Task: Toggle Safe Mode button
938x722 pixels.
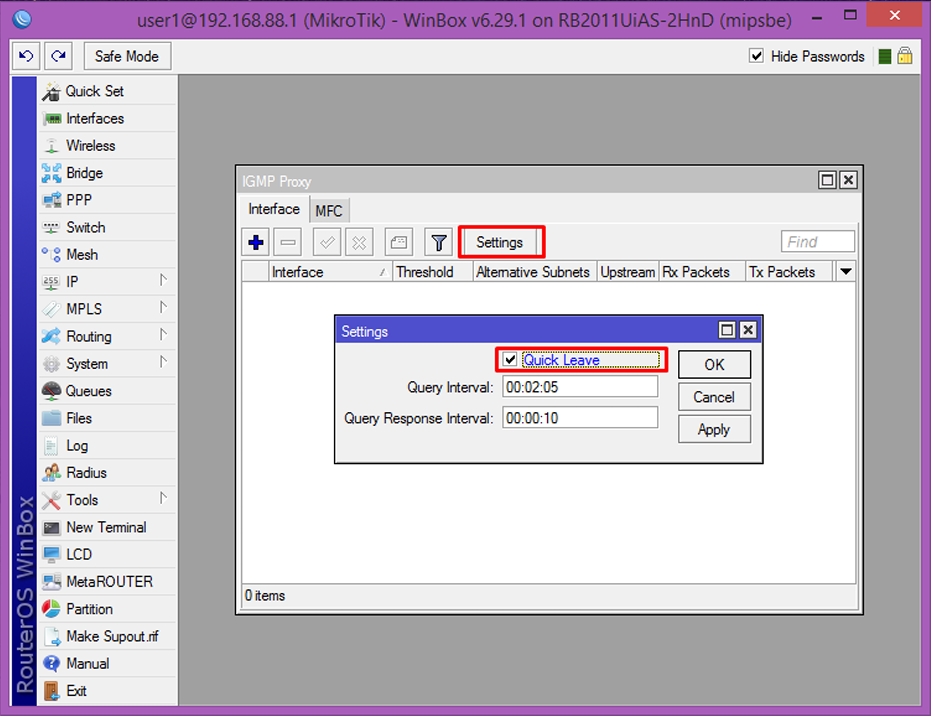Action: point(127,56)
